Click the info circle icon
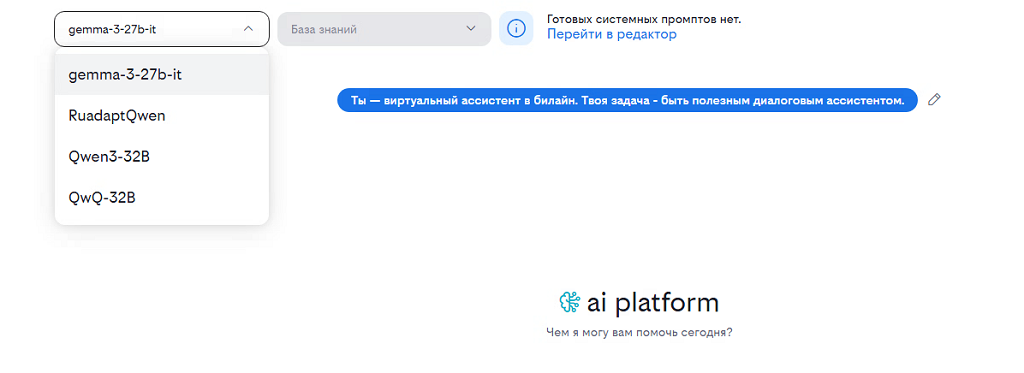Image resolution: width=1024 pixels, height=373 pixels. 516,29
